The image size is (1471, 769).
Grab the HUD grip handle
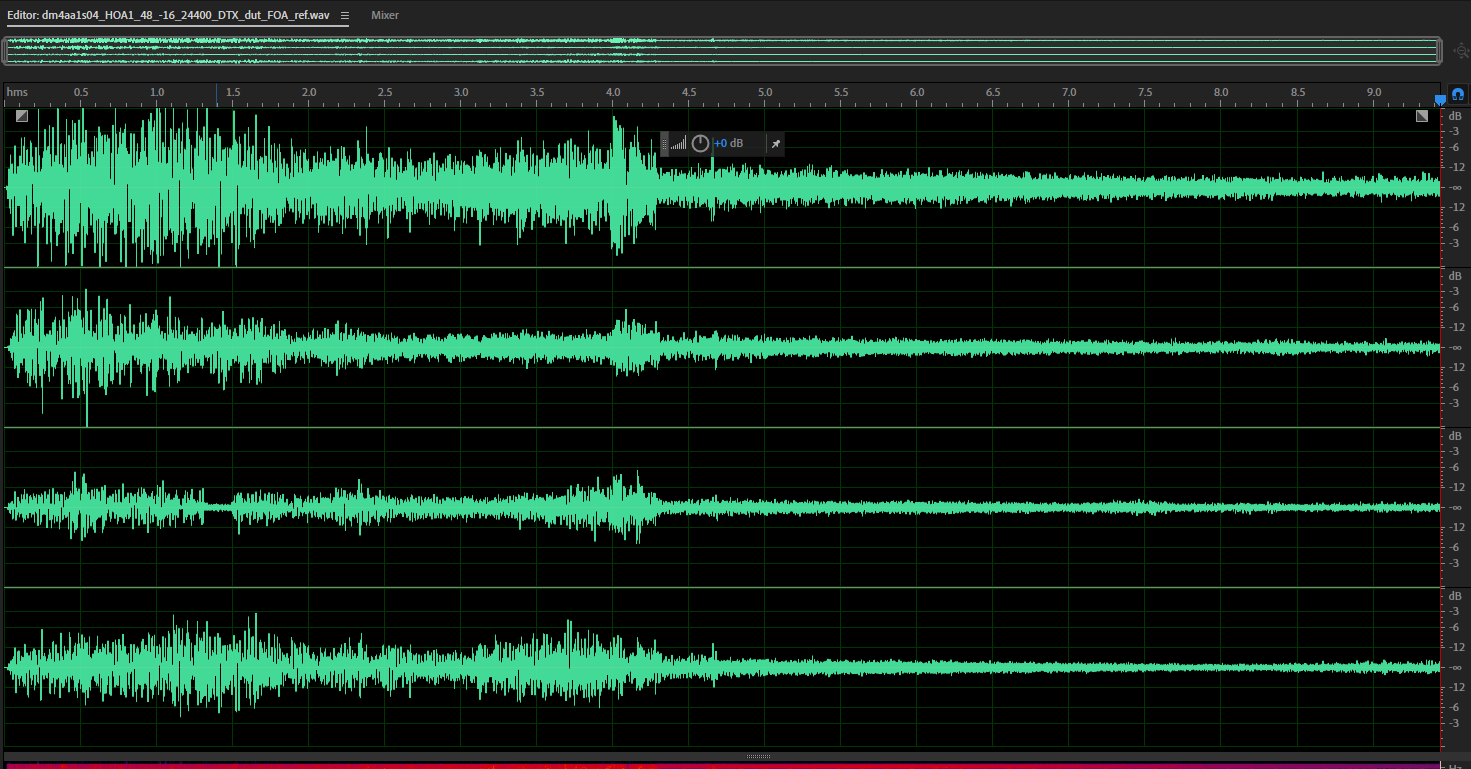click(x=665, y=144)
